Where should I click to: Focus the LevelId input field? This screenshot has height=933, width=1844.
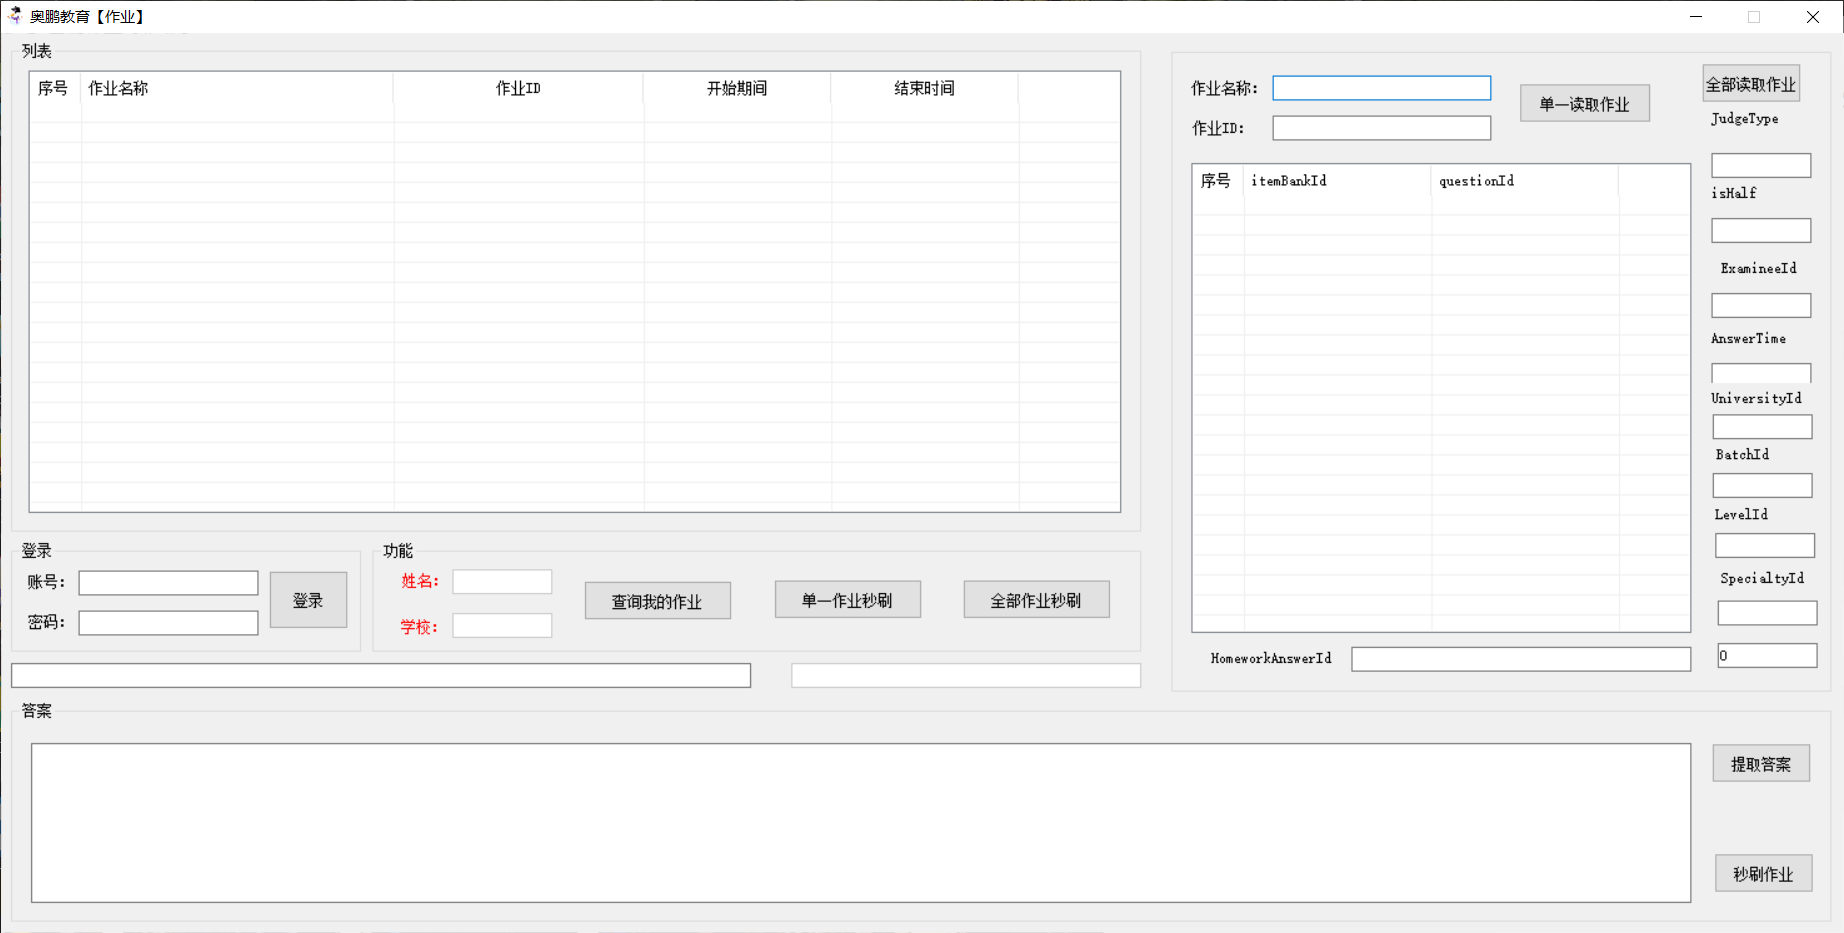[x=1764, y=545]
